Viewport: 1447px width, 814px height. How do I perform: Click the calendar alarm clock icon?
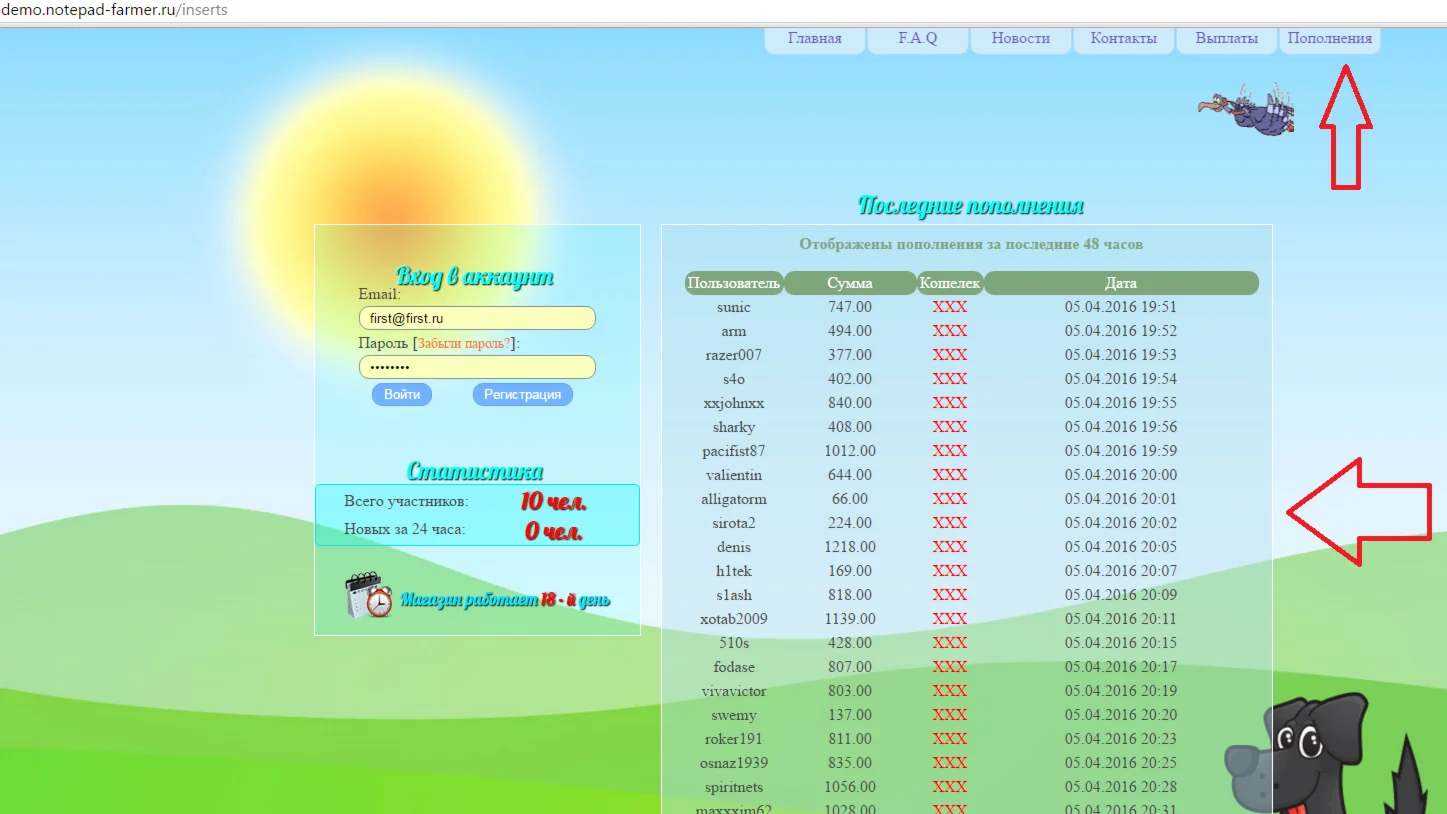[x=369, y=596]
